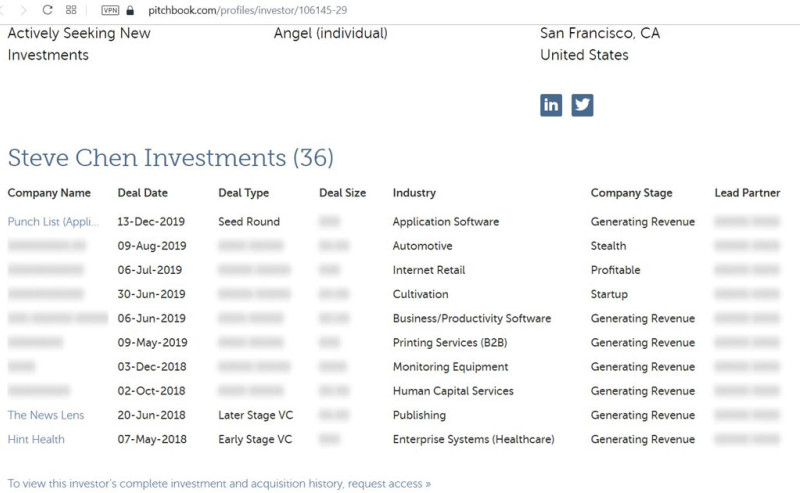Click the request access link
Image resolution: width=800 pixels, height=493 pixels.
tap(389, 483)
